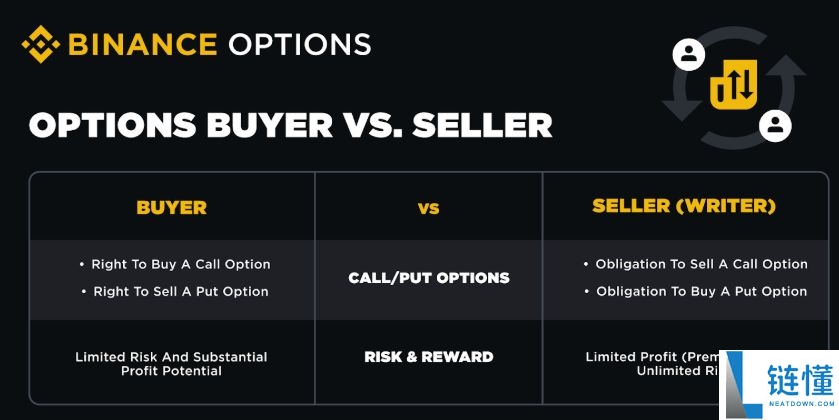Screen dimensions: 839x420
Task: Click the Binance diamond logo icon
Action: 41,44
